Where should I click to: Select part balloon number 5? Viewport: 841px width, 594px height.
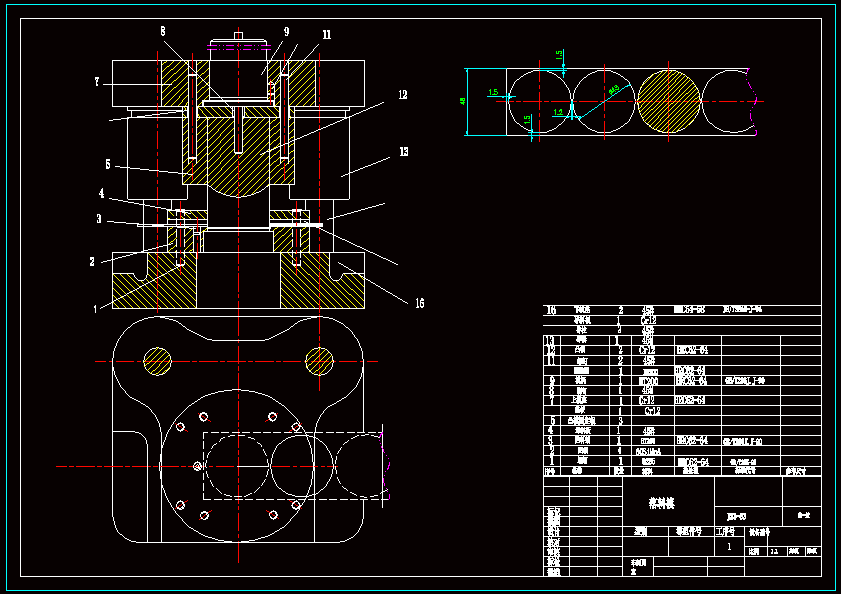click(x=108, y=164)
